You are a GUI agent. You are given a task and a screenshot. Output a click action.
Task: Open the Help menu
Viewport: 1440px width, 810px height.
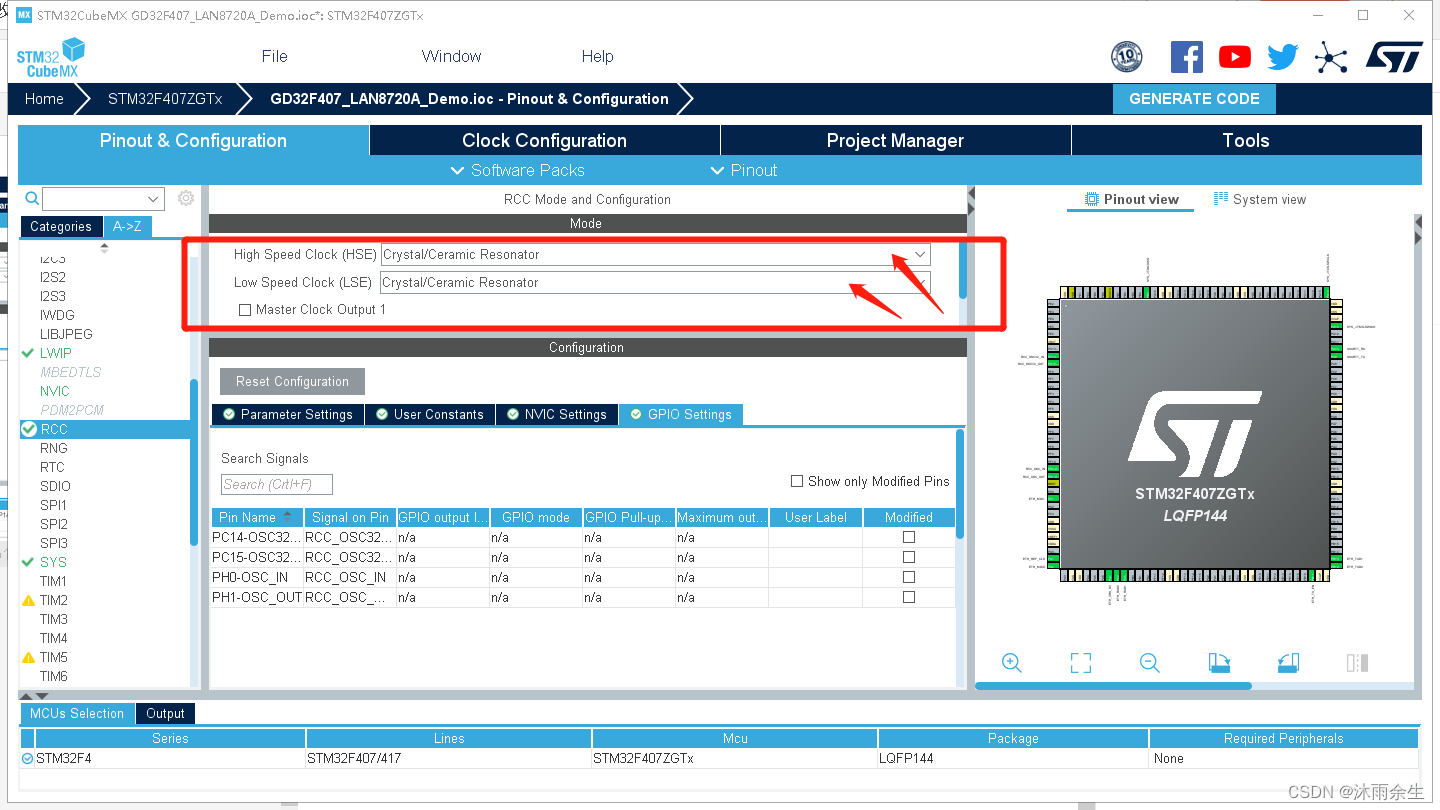click(597, 56)
